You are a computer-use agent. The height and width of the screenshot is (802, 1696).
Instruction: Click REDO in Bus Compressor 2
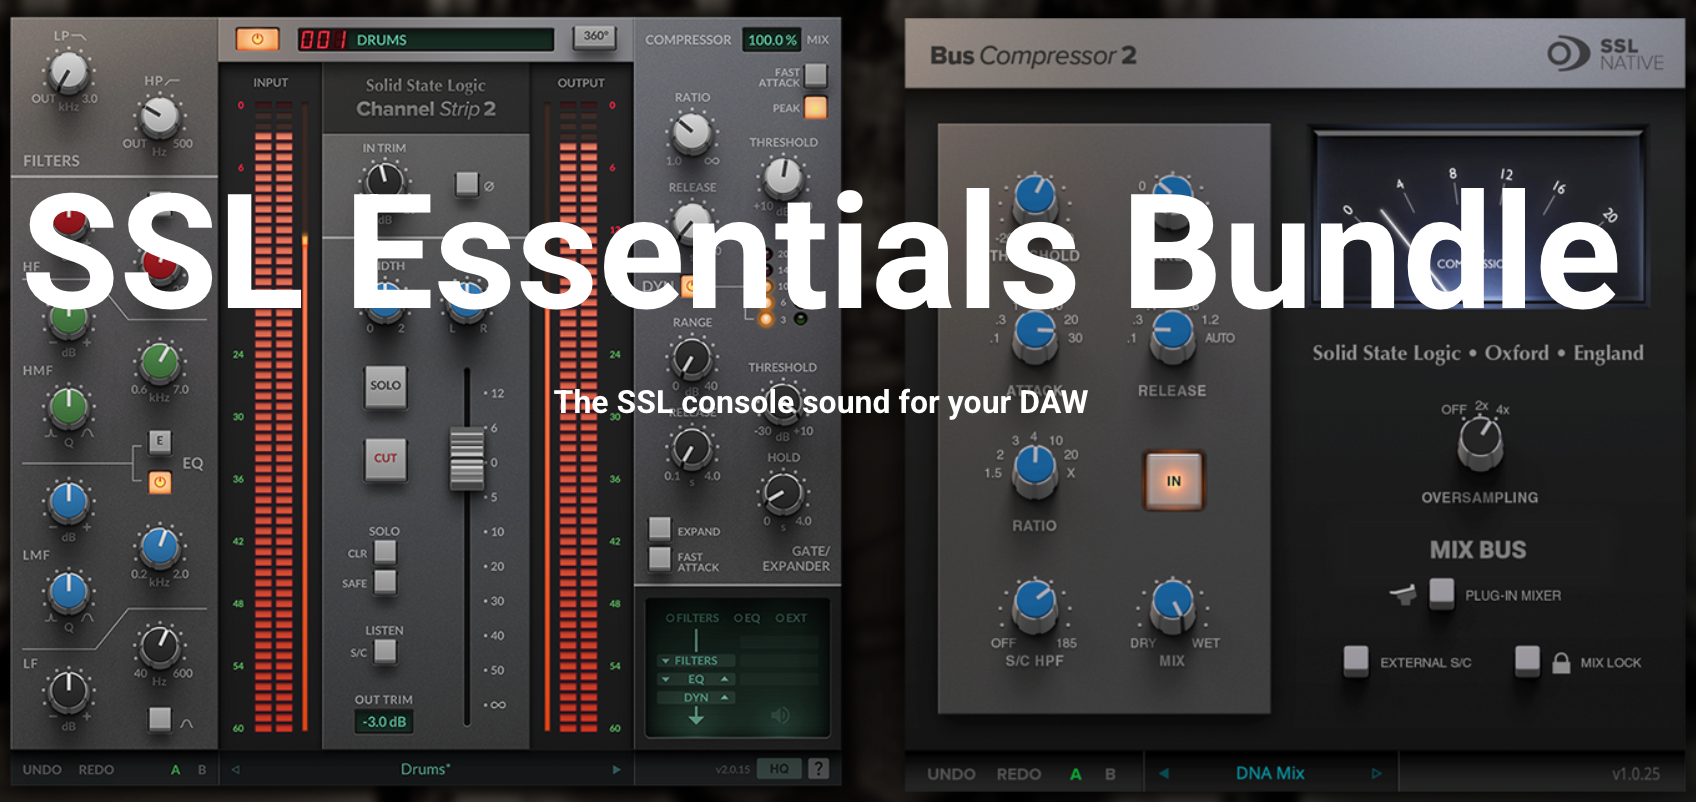click(1019, 774)
